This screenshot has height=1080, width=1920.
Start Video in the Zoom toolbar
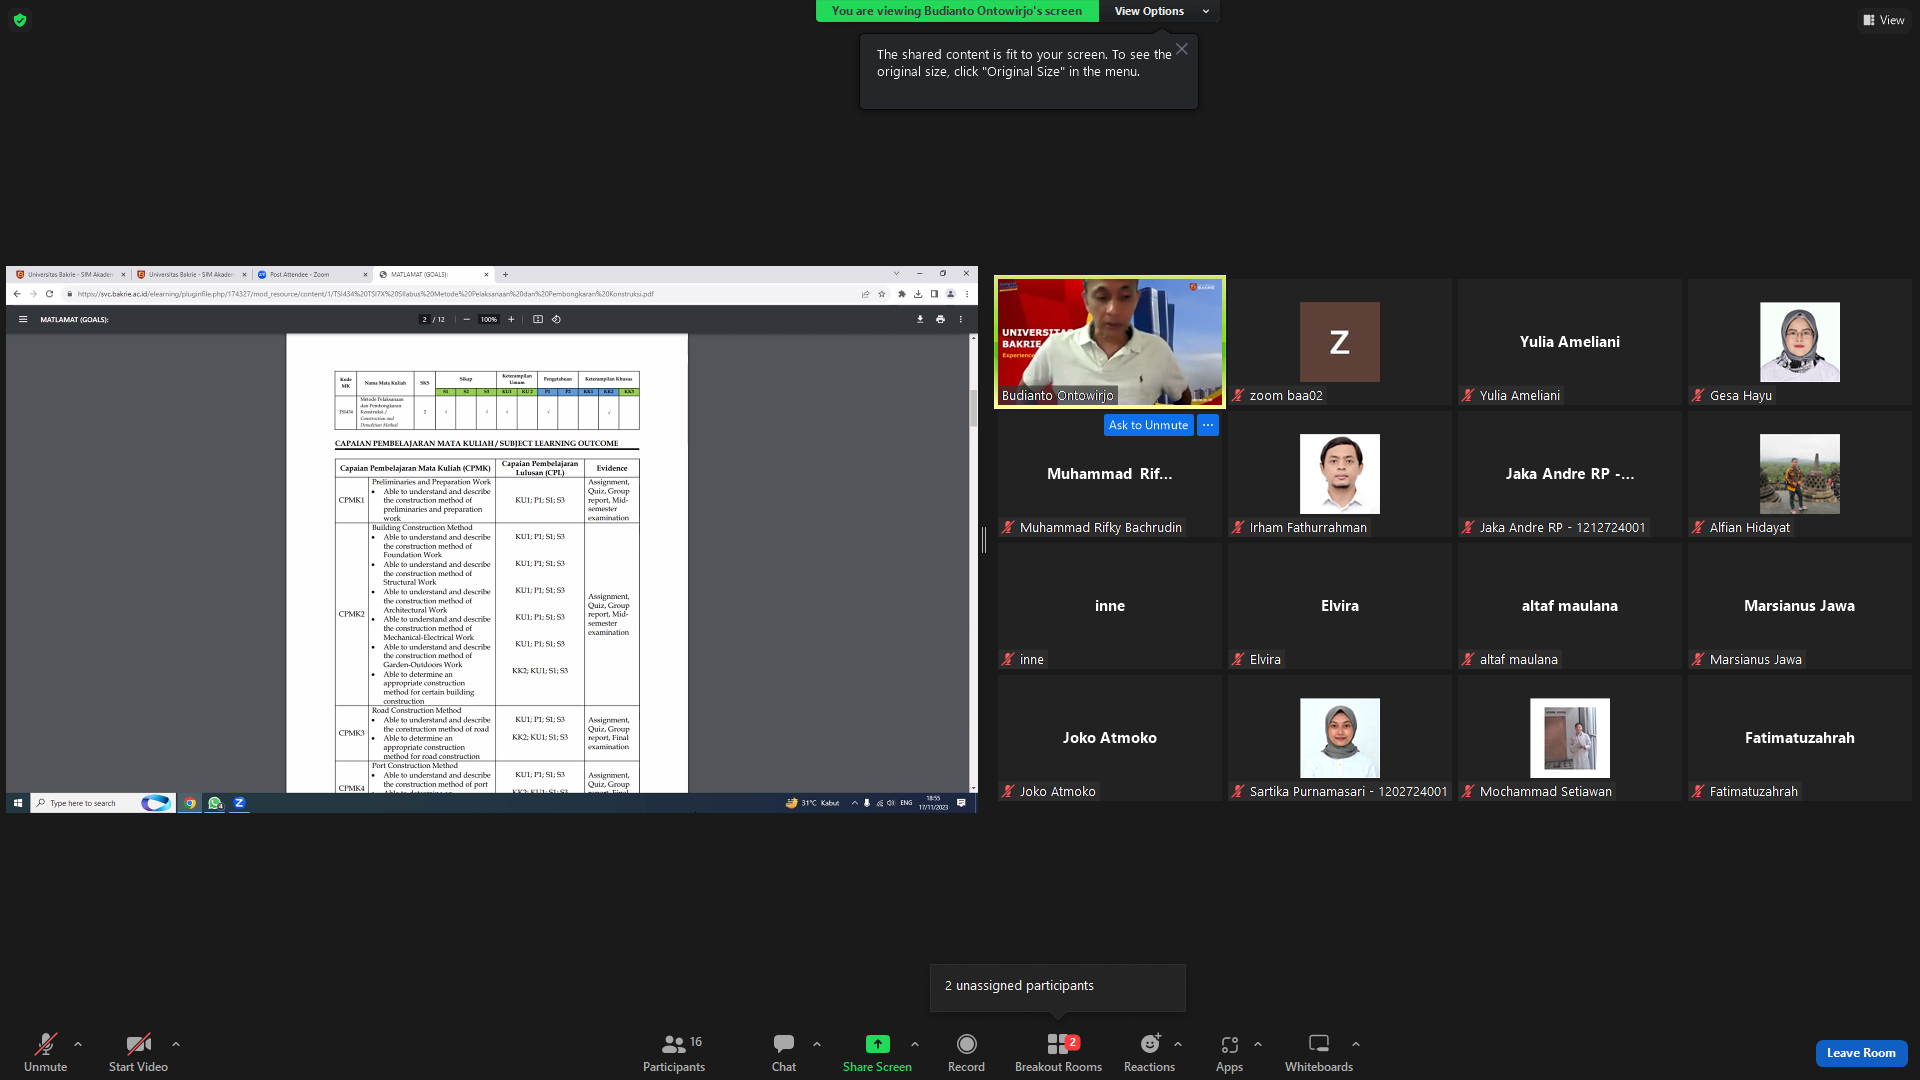tap(138, 1052)
